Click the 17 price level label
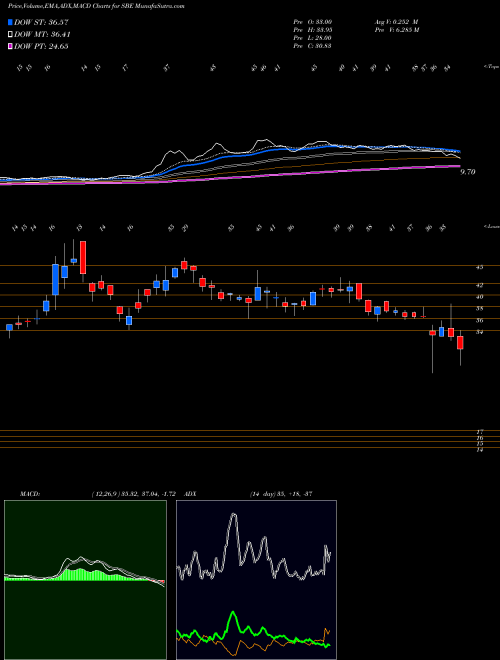 click(x=480, y=432)
